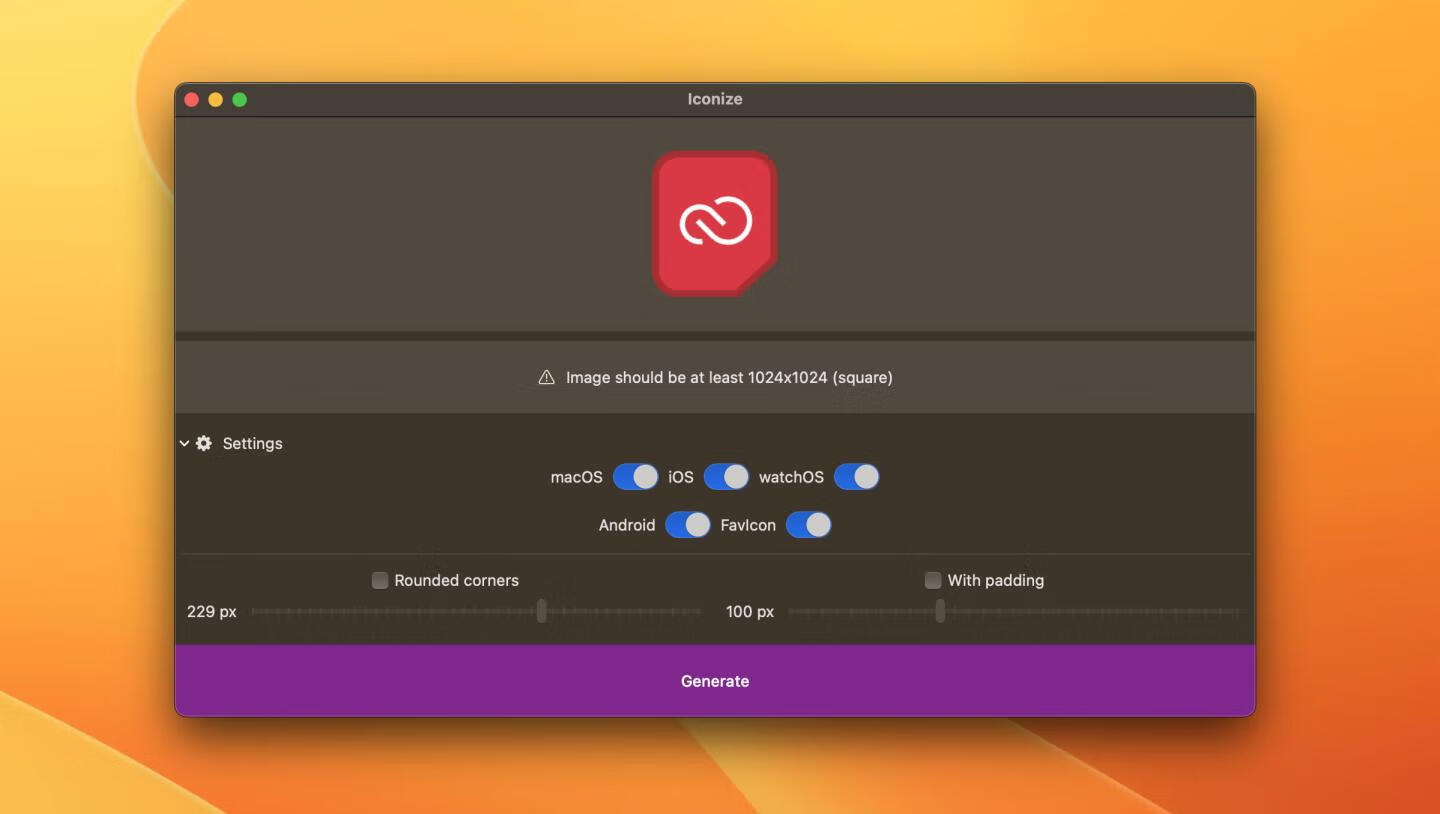Screen dimensions: 1440x814
Task: Click the iOS label
Action: [x=681, y=477]
